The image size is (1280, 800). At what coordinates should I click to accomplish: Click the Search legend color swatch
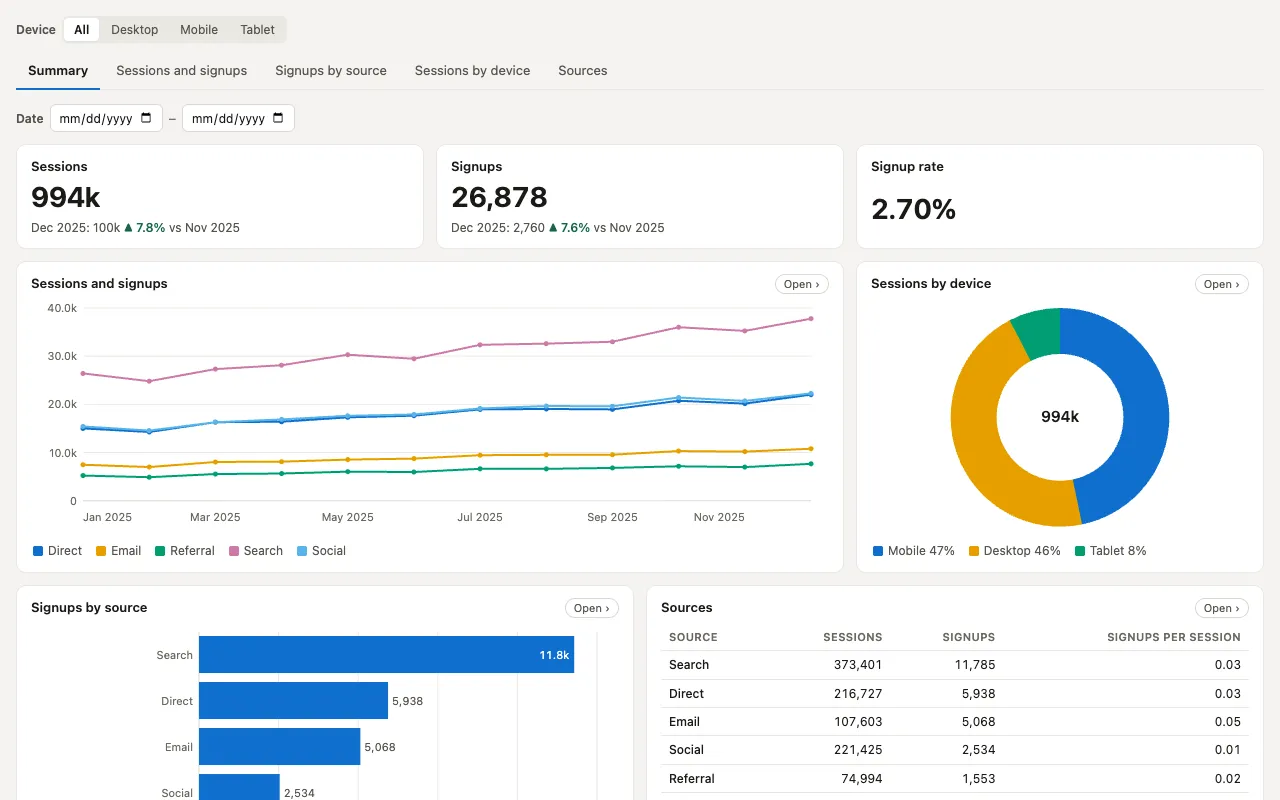[234, 551]
